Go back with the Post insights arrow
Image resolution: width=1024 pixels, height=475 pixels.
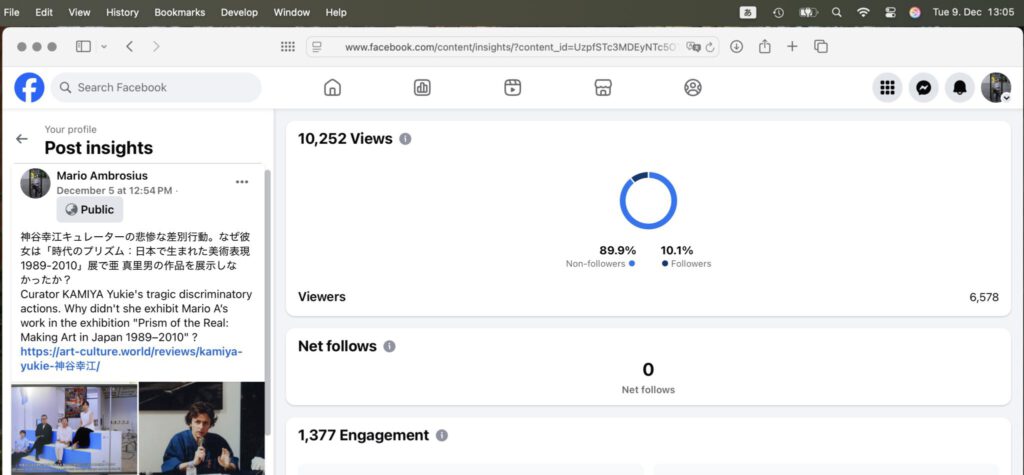click(x=22, y=139)
